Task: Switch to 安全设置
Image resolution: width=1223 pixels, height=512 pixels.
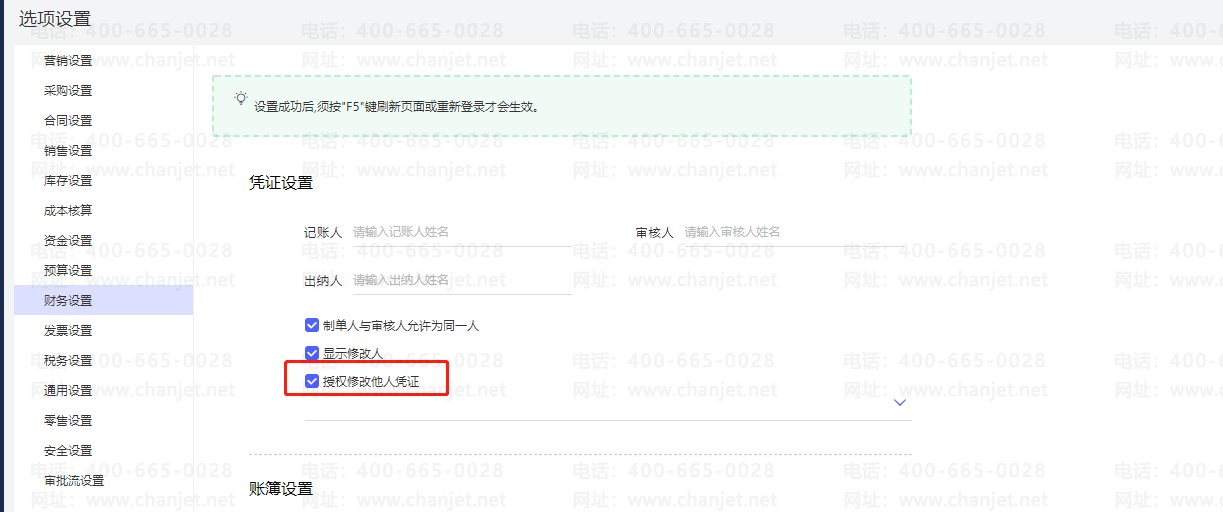Action: click(68, 451)
